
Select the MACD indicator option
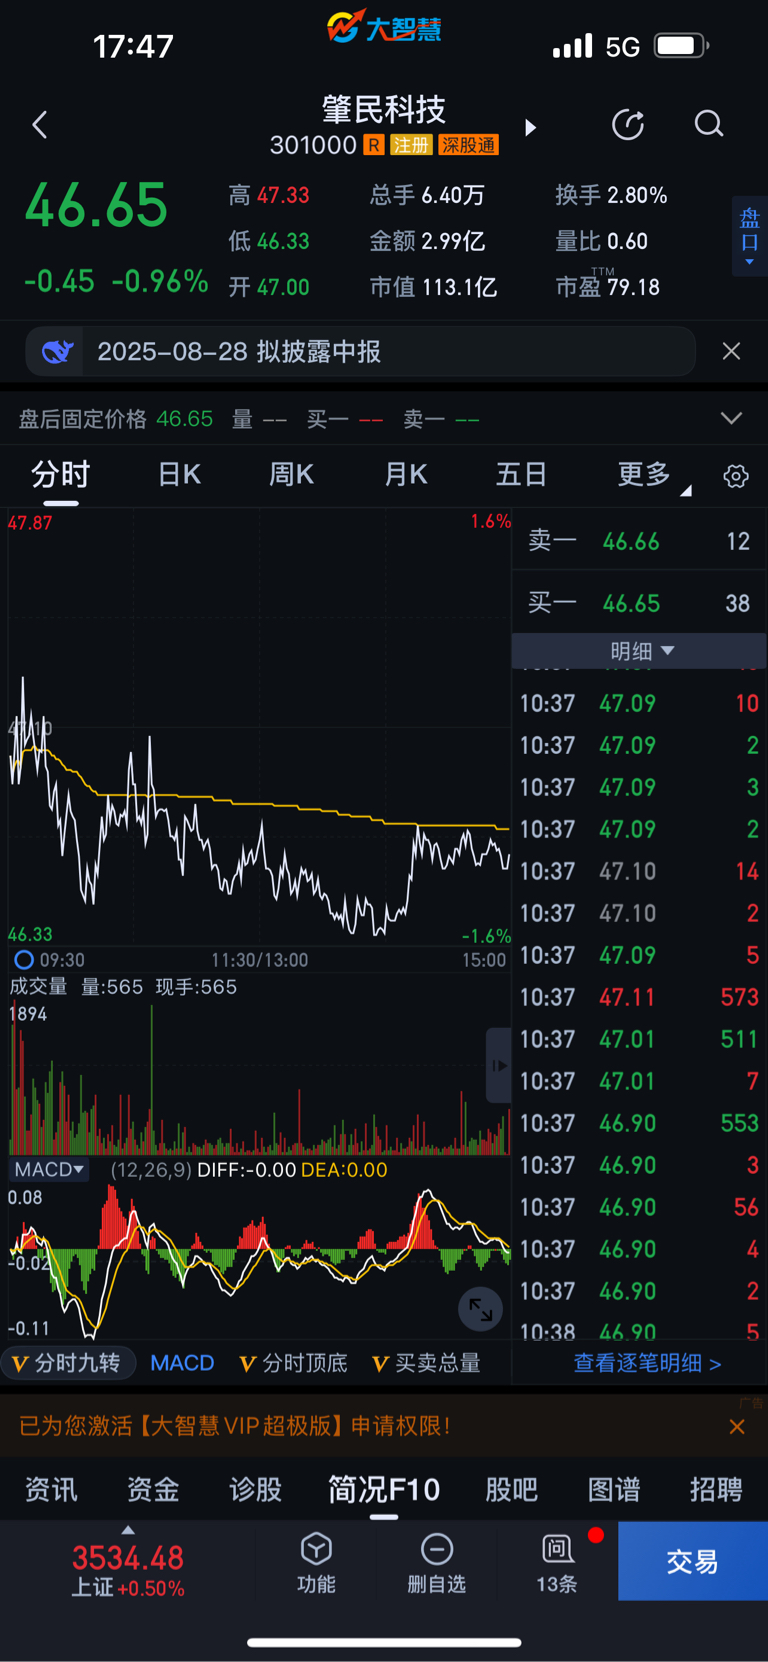click(x=182, y=1363)
